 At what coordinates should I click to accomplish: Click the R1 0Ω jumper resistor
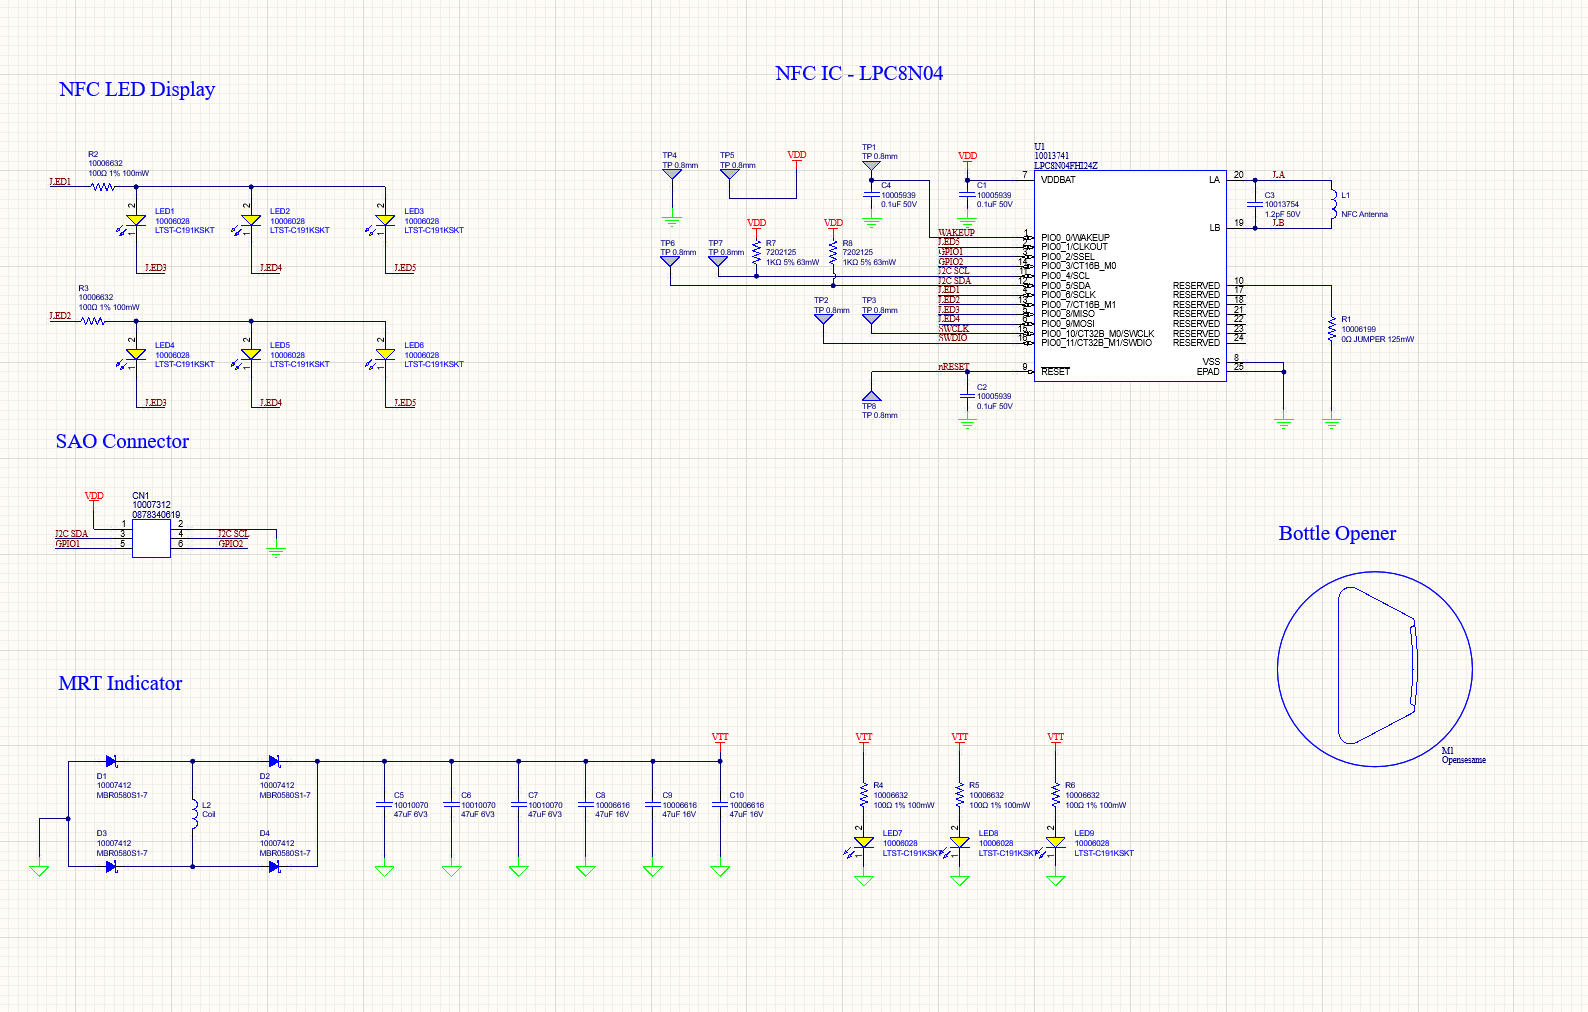[1331, 328]
